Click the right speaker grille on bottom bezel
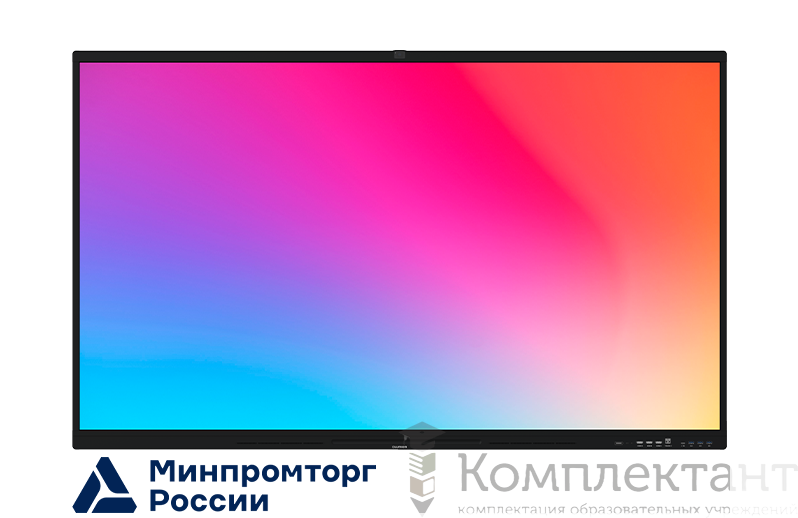Image resolution: width=798 pixels, height=518 pixels. (520, 442)
